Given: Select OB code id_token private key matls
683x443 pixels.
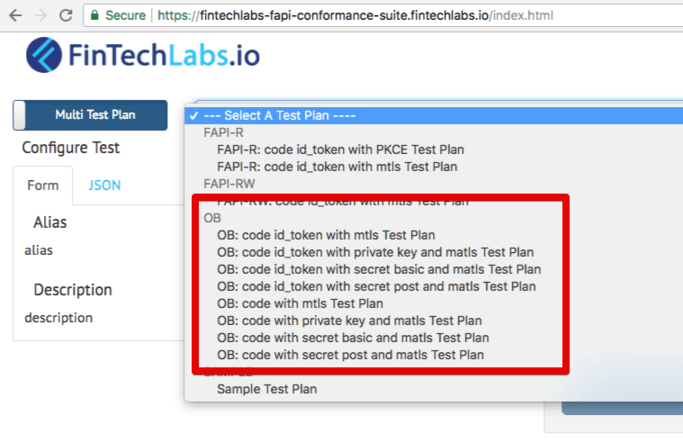Looking at the screenshot, I should coord(375,252).
